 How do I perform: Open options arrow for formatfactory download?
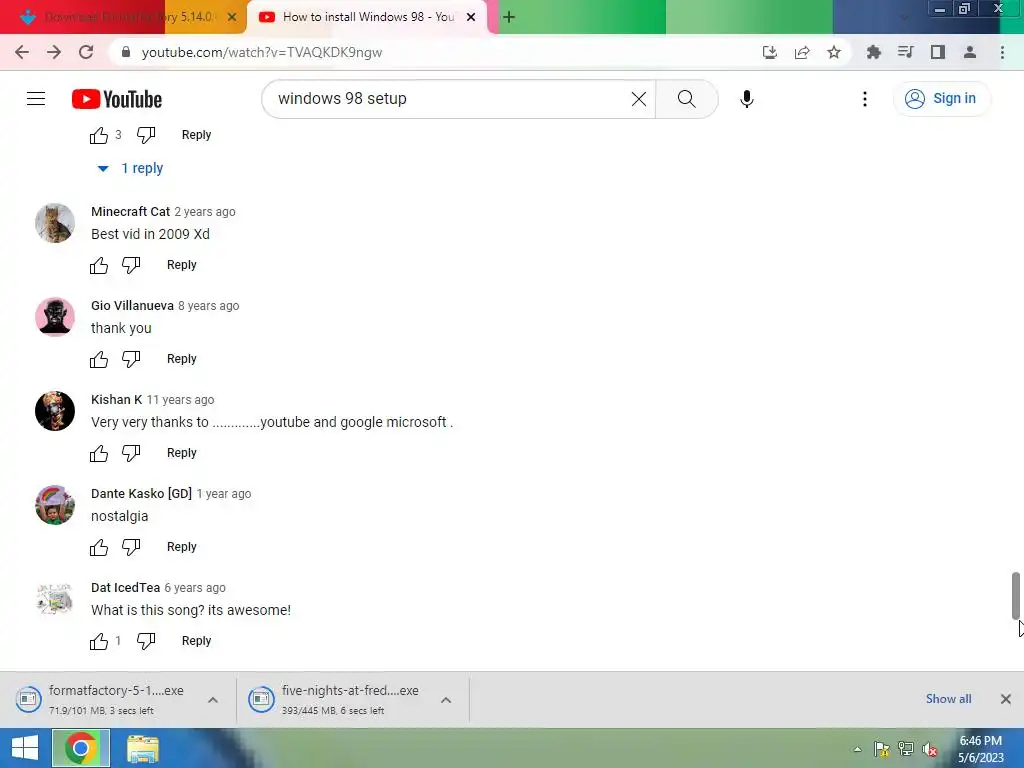[213, 700]
